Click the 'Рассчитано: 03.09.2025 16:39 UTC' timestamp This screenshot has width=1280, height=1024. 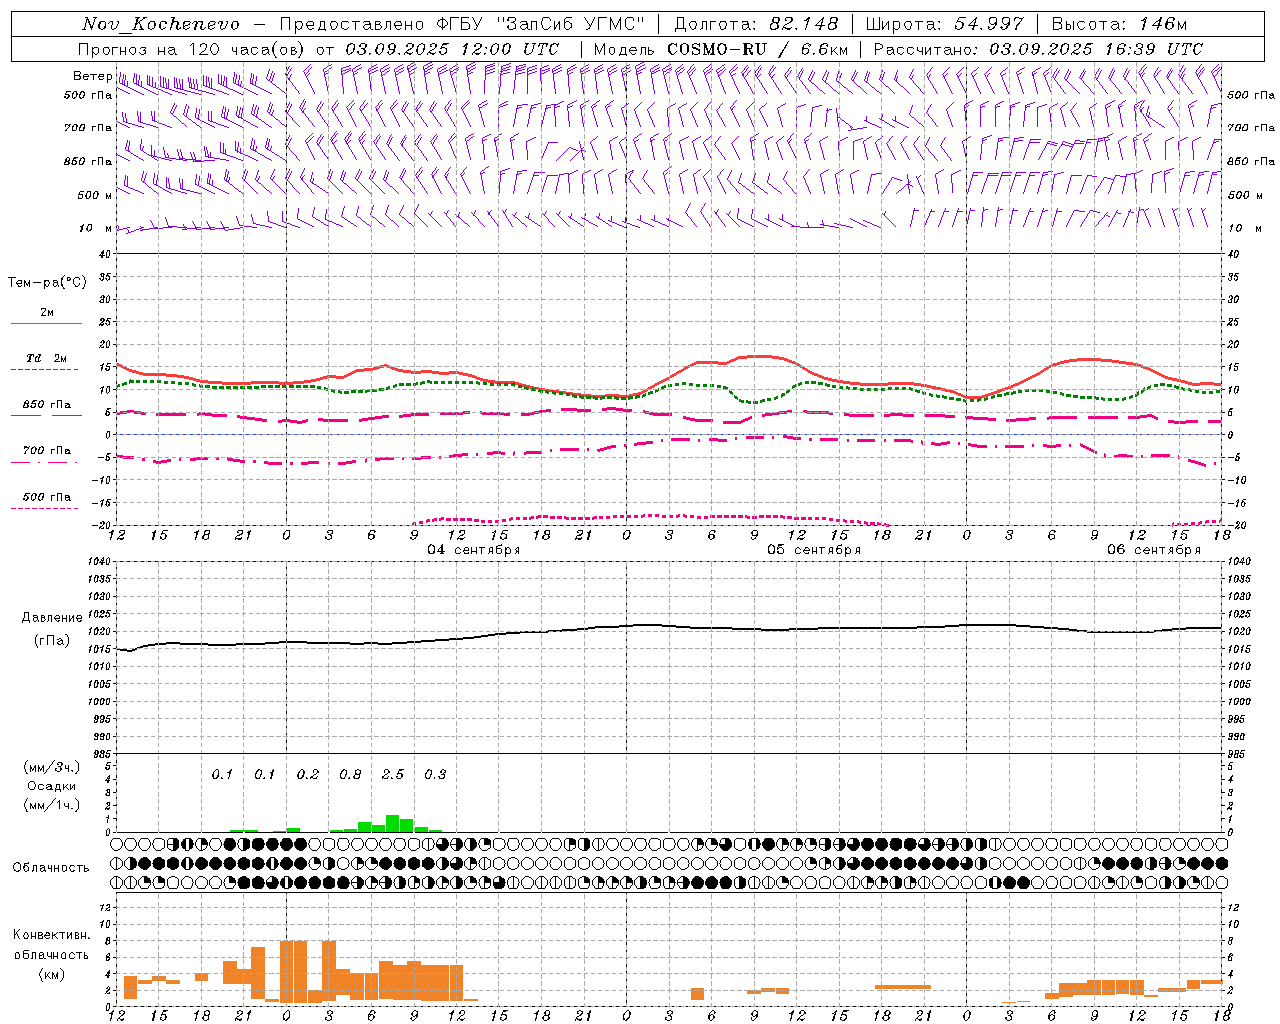coord(1038,49)
